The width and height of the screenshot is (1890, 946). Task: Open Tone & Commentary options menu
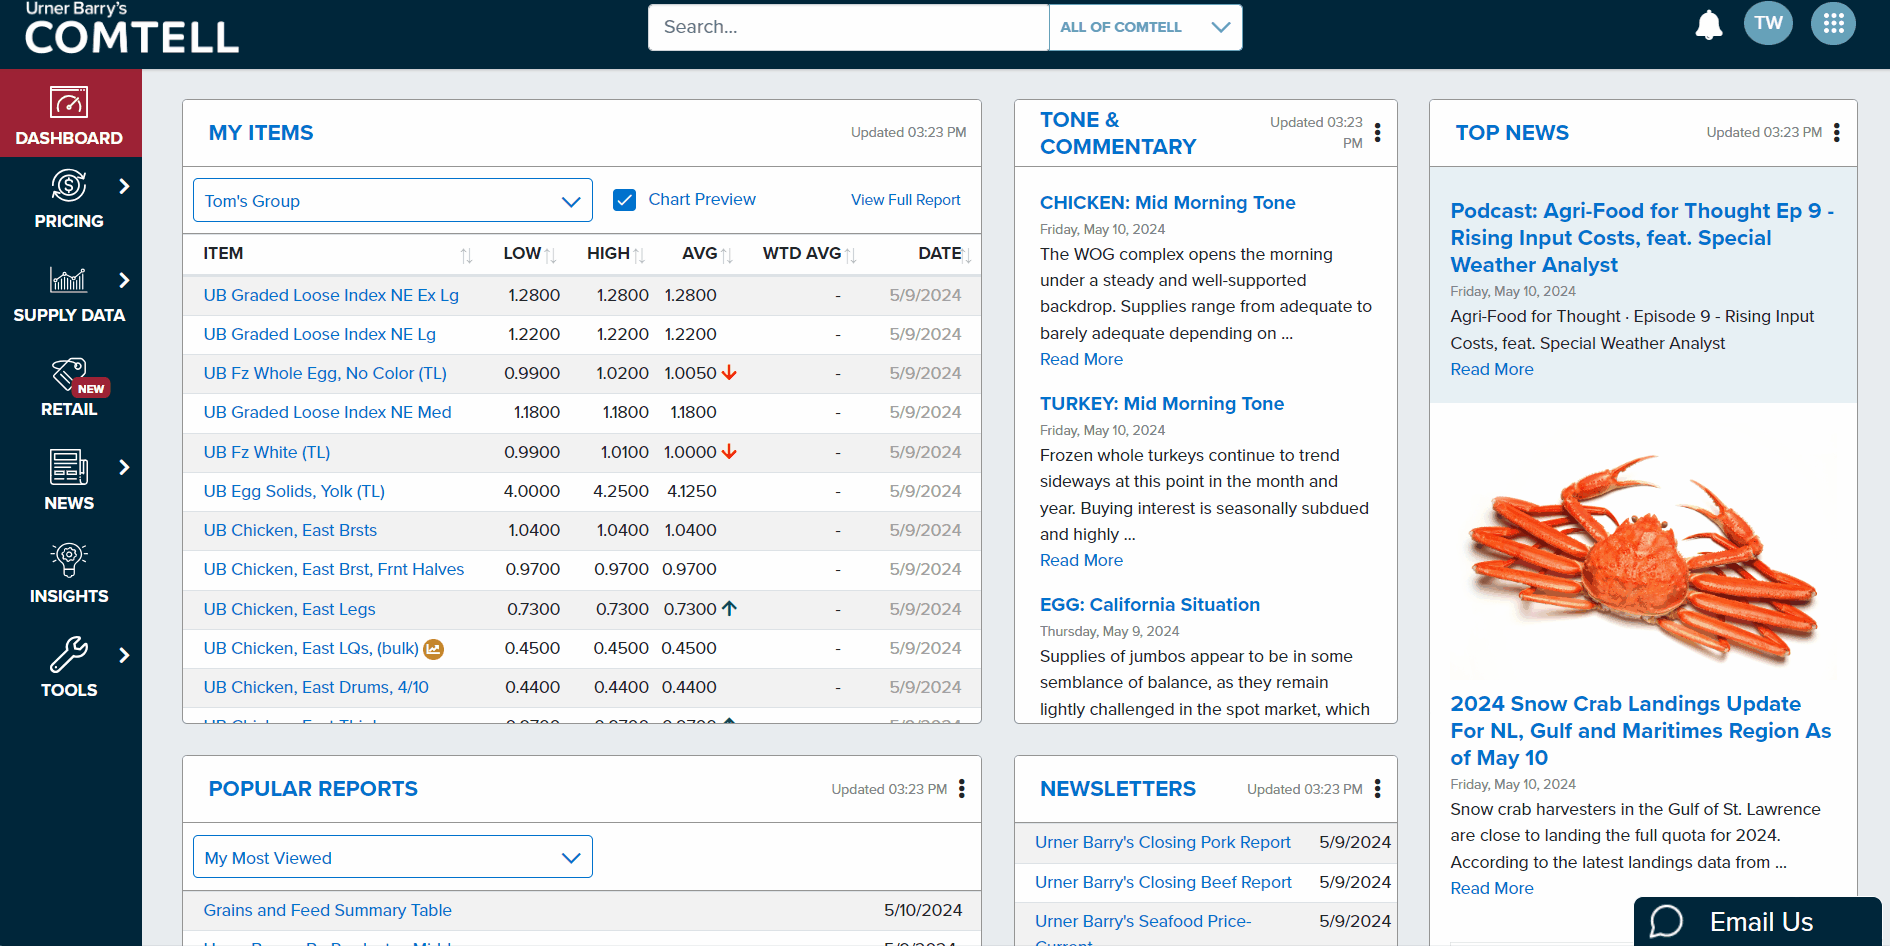point(1378,132)
